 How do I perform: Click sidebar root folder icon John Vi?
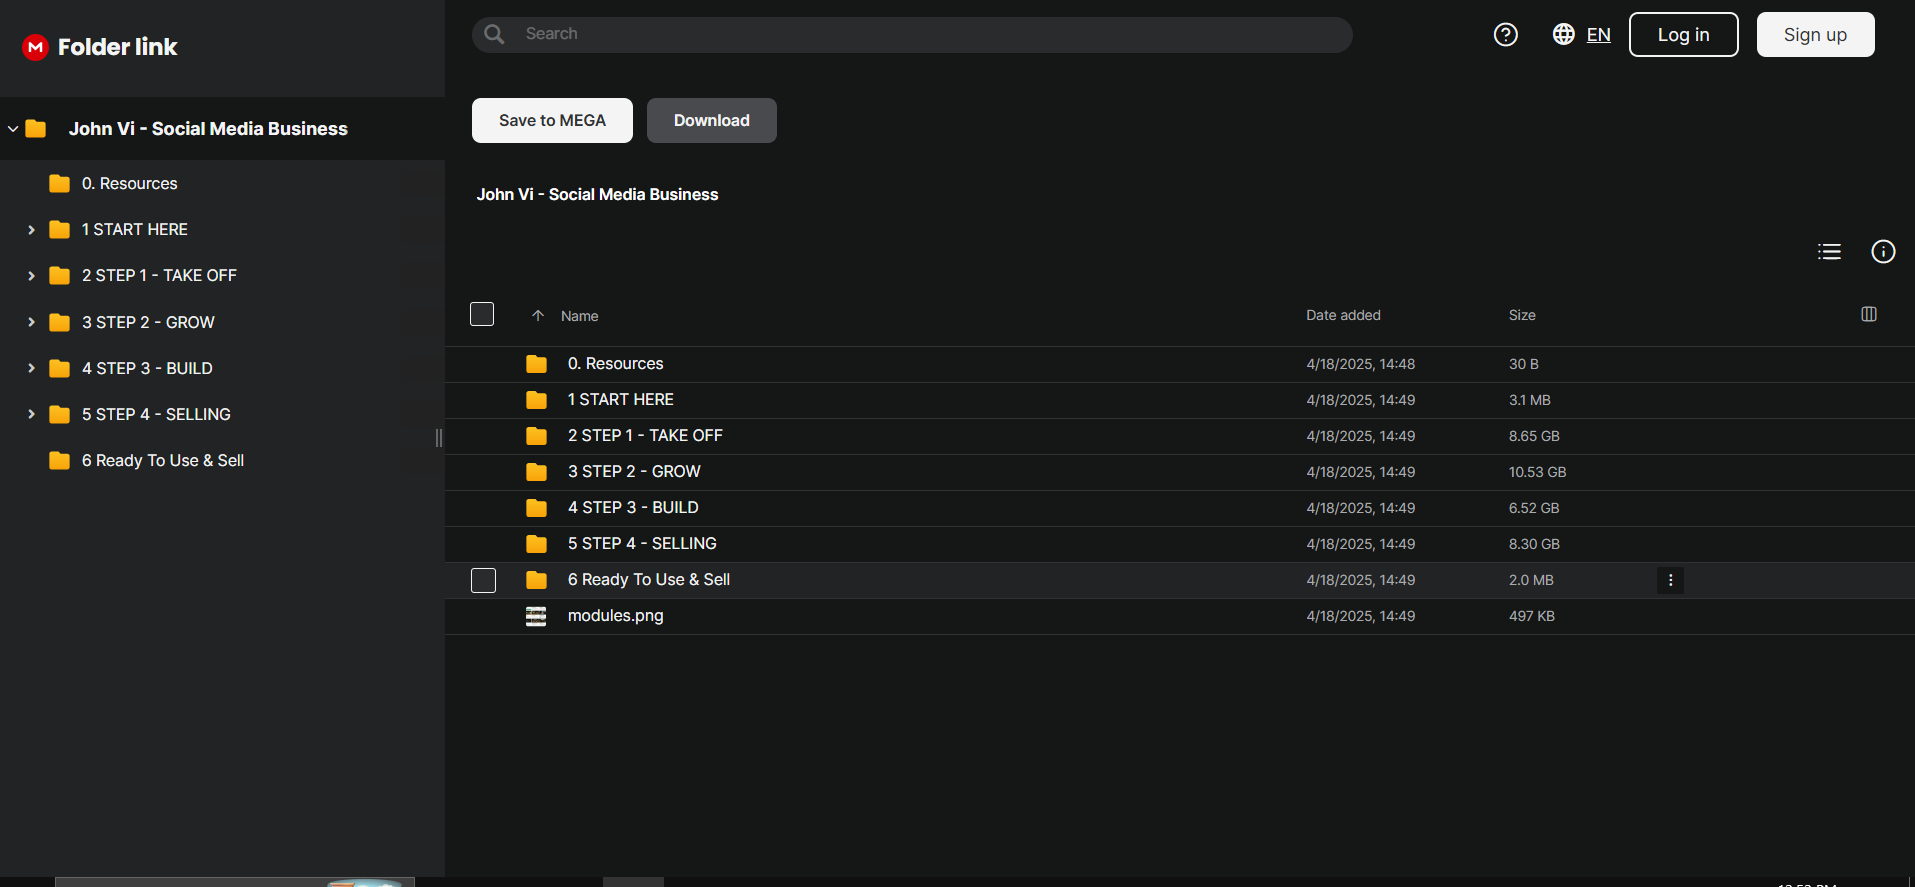point(36,129)
